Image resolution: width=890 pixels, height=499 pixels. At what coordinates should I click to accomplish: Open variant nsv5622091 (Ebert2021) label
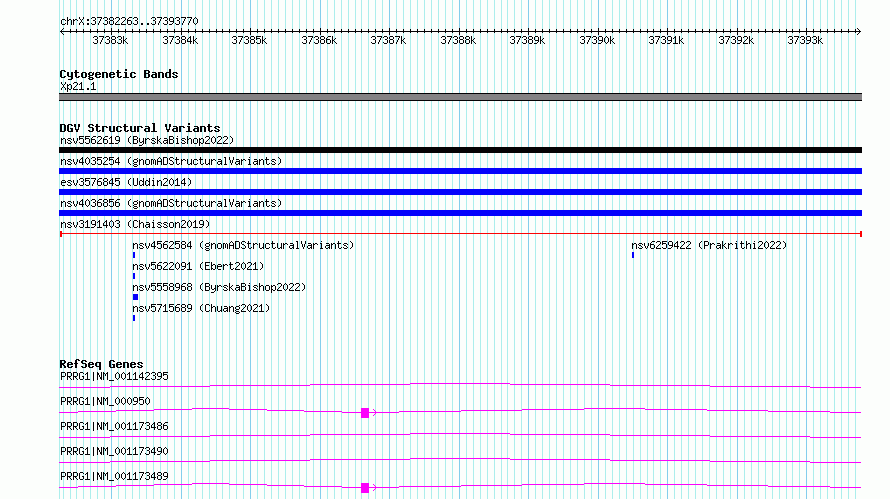pos(198,266)
